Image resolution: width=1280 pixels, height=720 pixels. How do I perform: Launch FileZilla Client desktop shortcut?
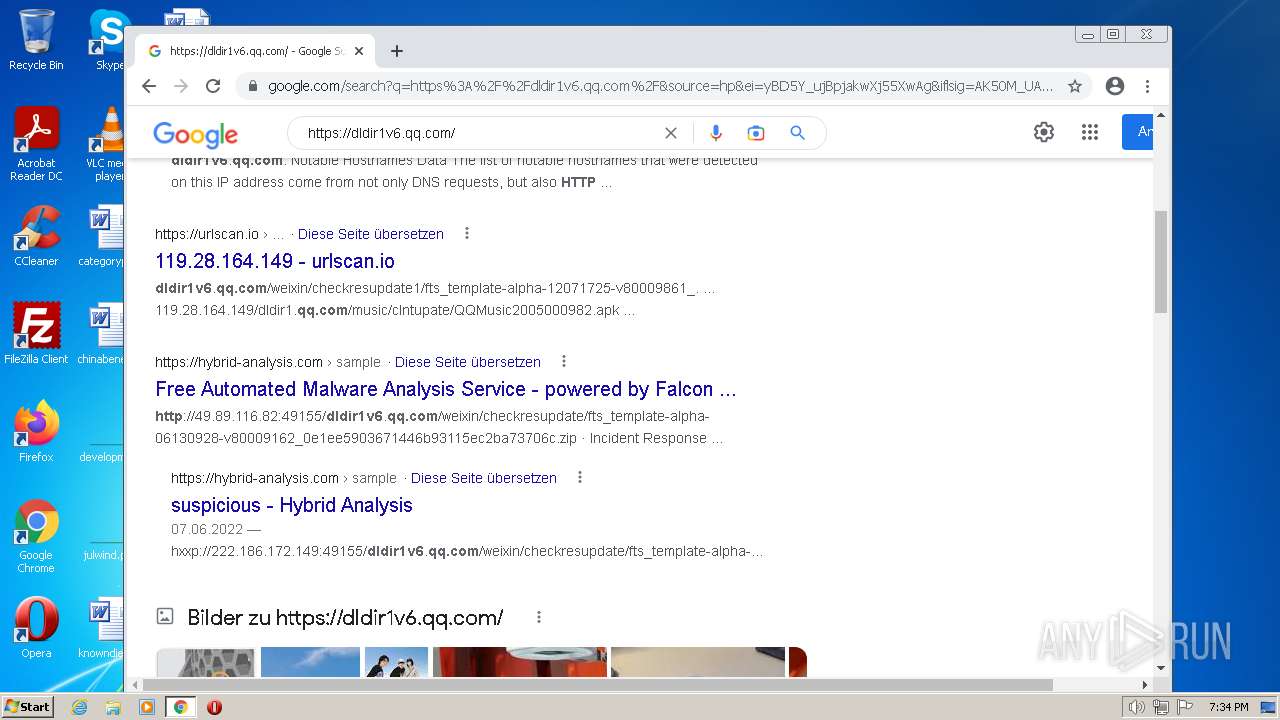click(36, 334)
